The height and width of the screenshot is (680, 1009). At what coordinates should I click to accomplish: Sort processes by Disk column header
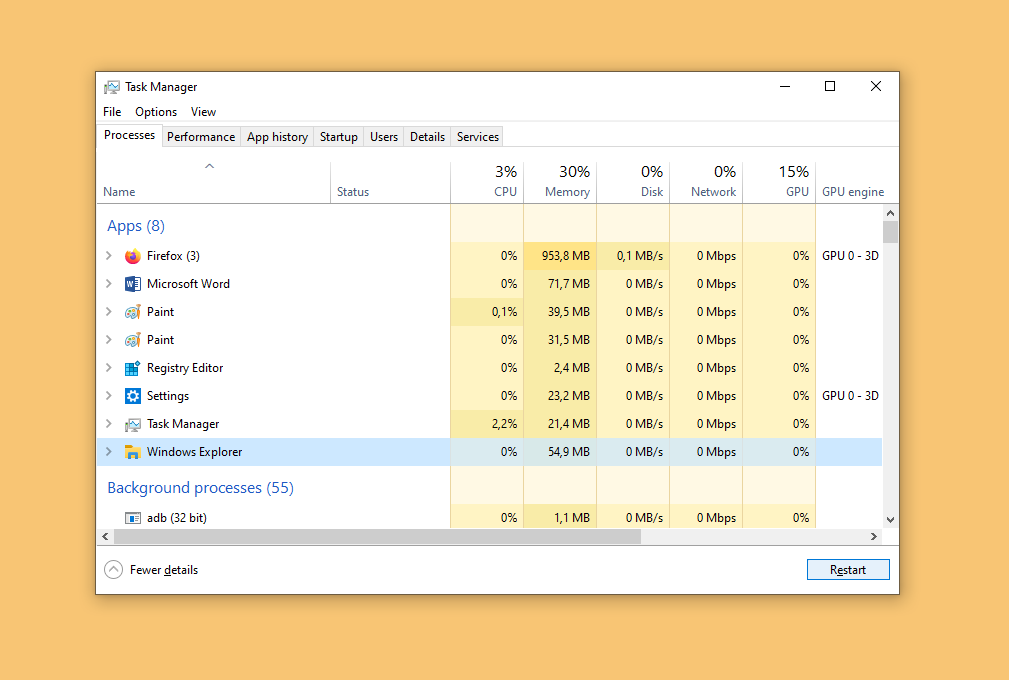(x=633, y=182)
